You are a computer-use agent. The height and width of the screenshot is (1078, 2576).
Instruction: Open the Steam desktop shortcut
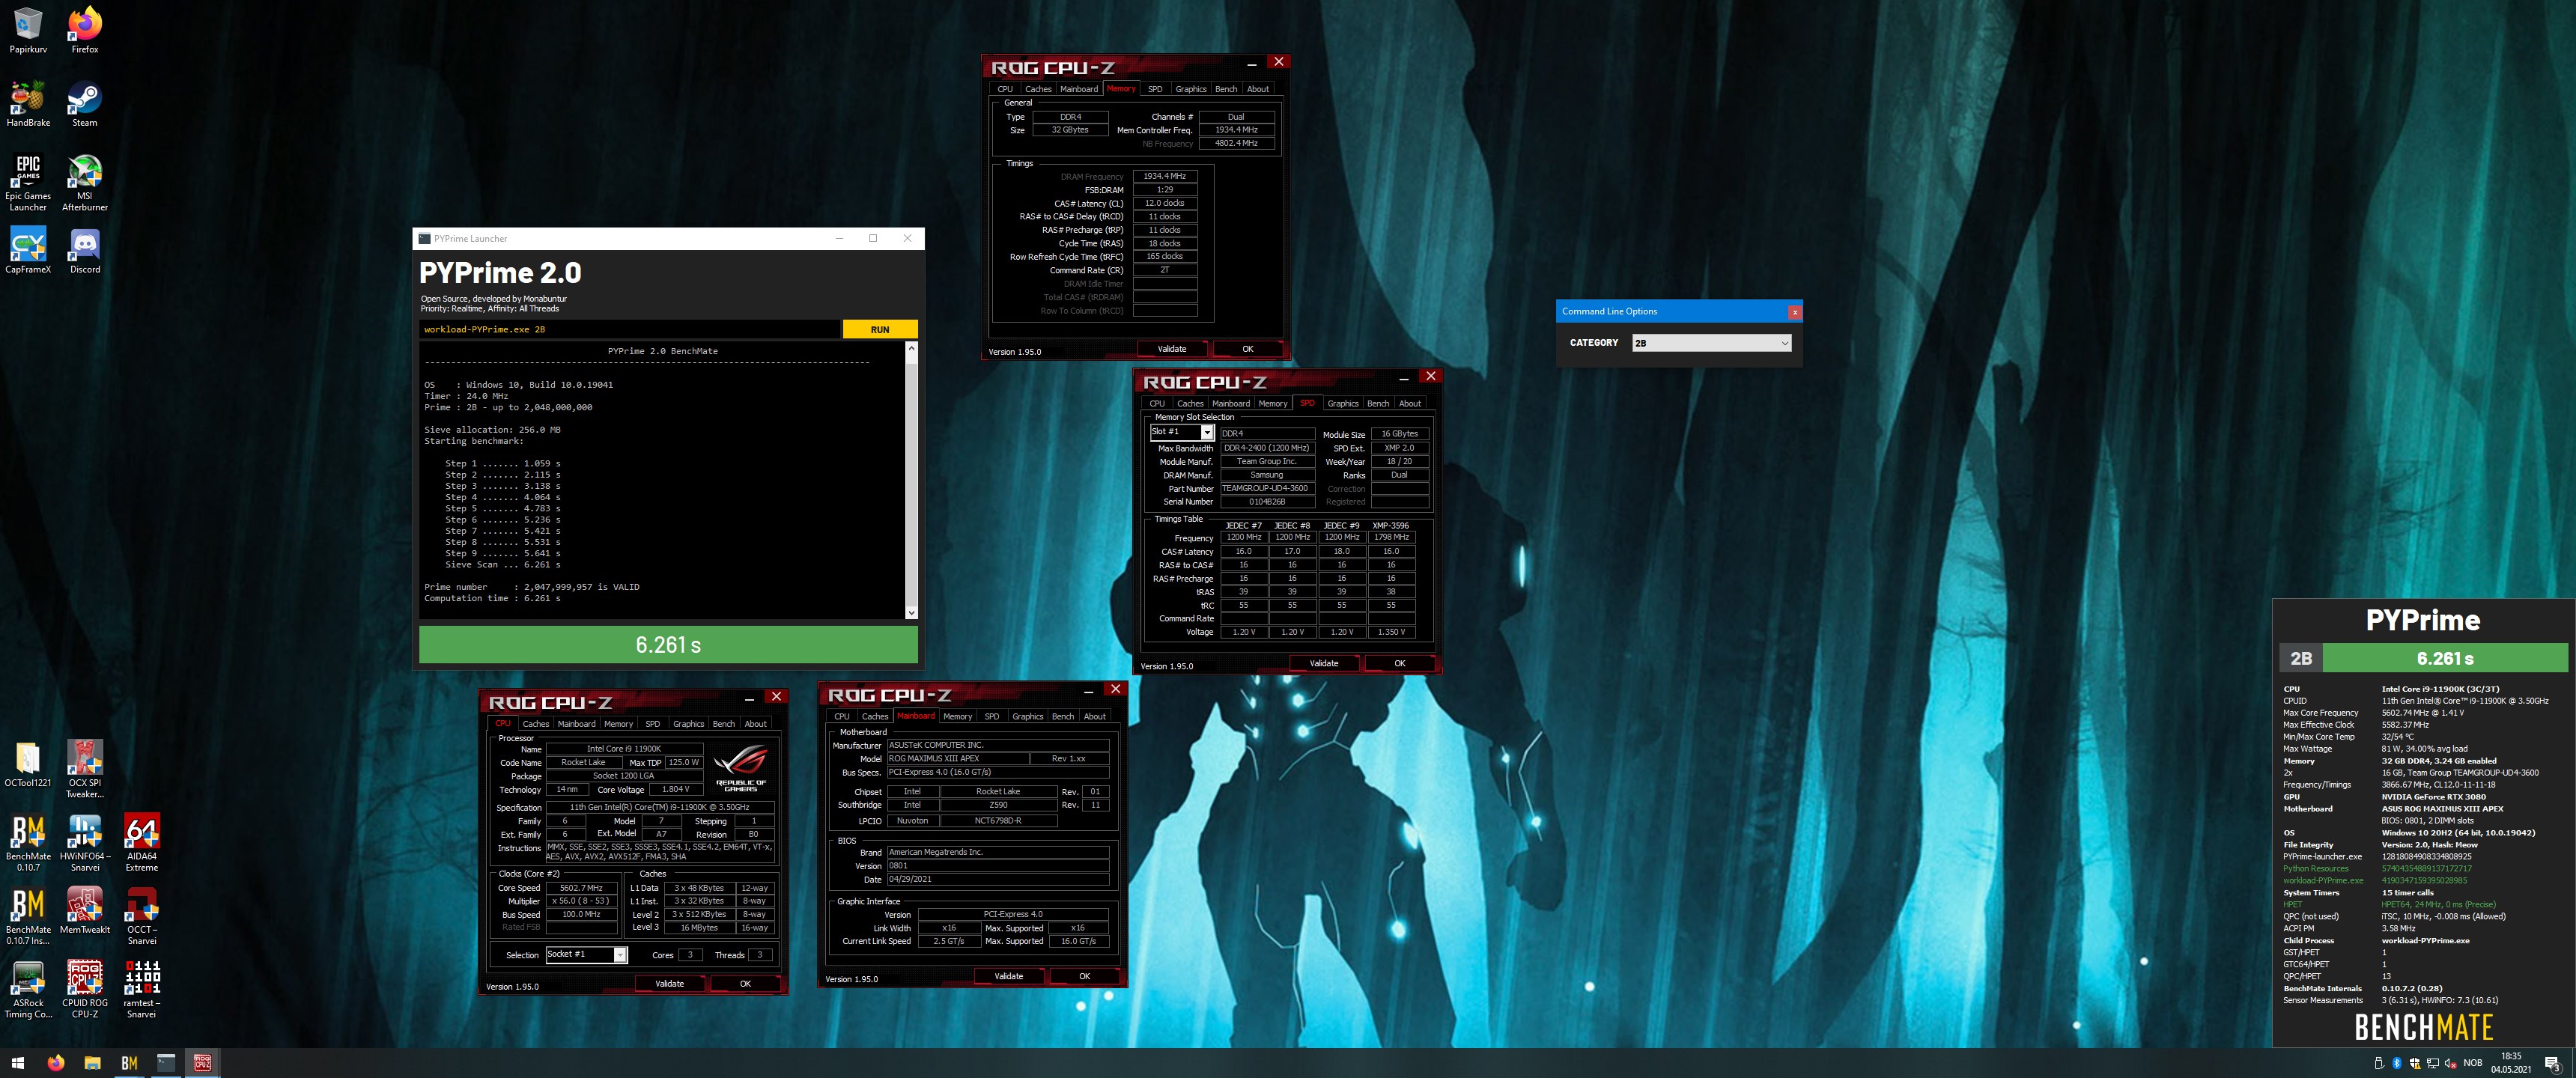tap(84, 104)
